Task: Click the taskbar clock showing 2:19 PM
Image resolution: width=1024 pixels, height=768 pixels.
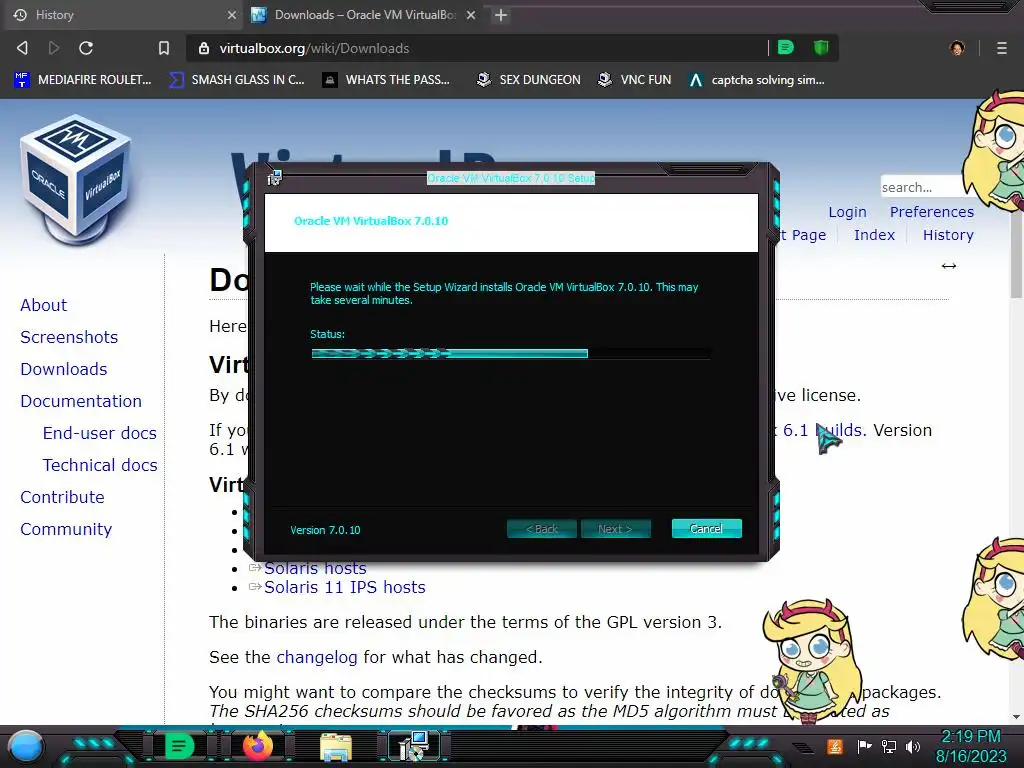Action: click(x=970, y=746)
